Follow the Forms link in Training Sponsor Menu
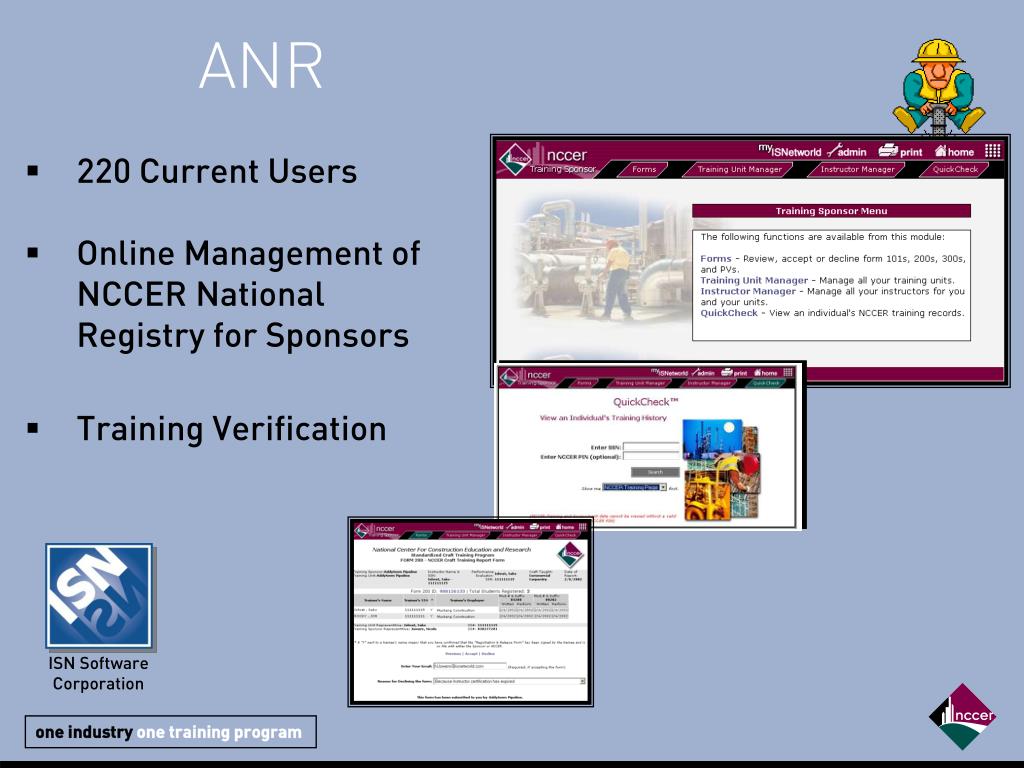 click(x=716, y=259)
